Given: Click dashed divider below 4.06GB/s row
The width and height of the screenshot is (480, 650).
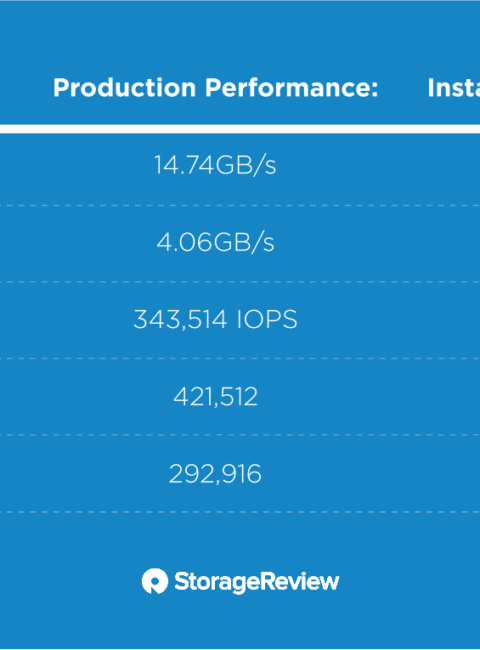Looking at the screenshot, I should pyautogui.click(x=240, y=282).
